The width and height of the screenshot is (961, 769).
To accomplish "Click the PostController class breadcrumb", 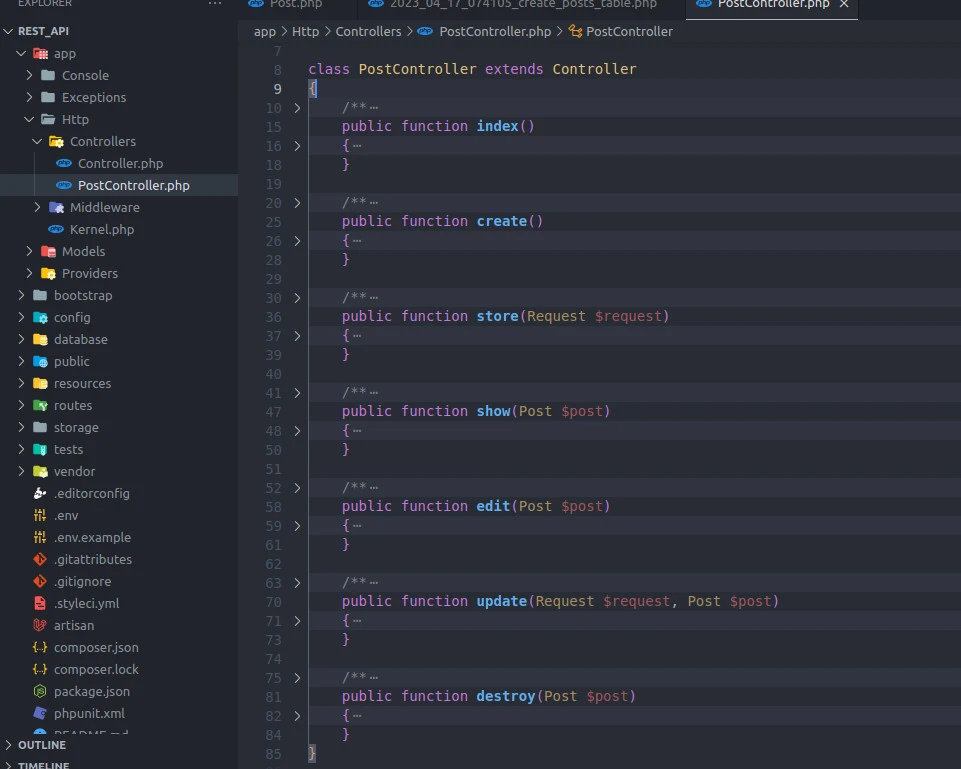I will 629,31.
